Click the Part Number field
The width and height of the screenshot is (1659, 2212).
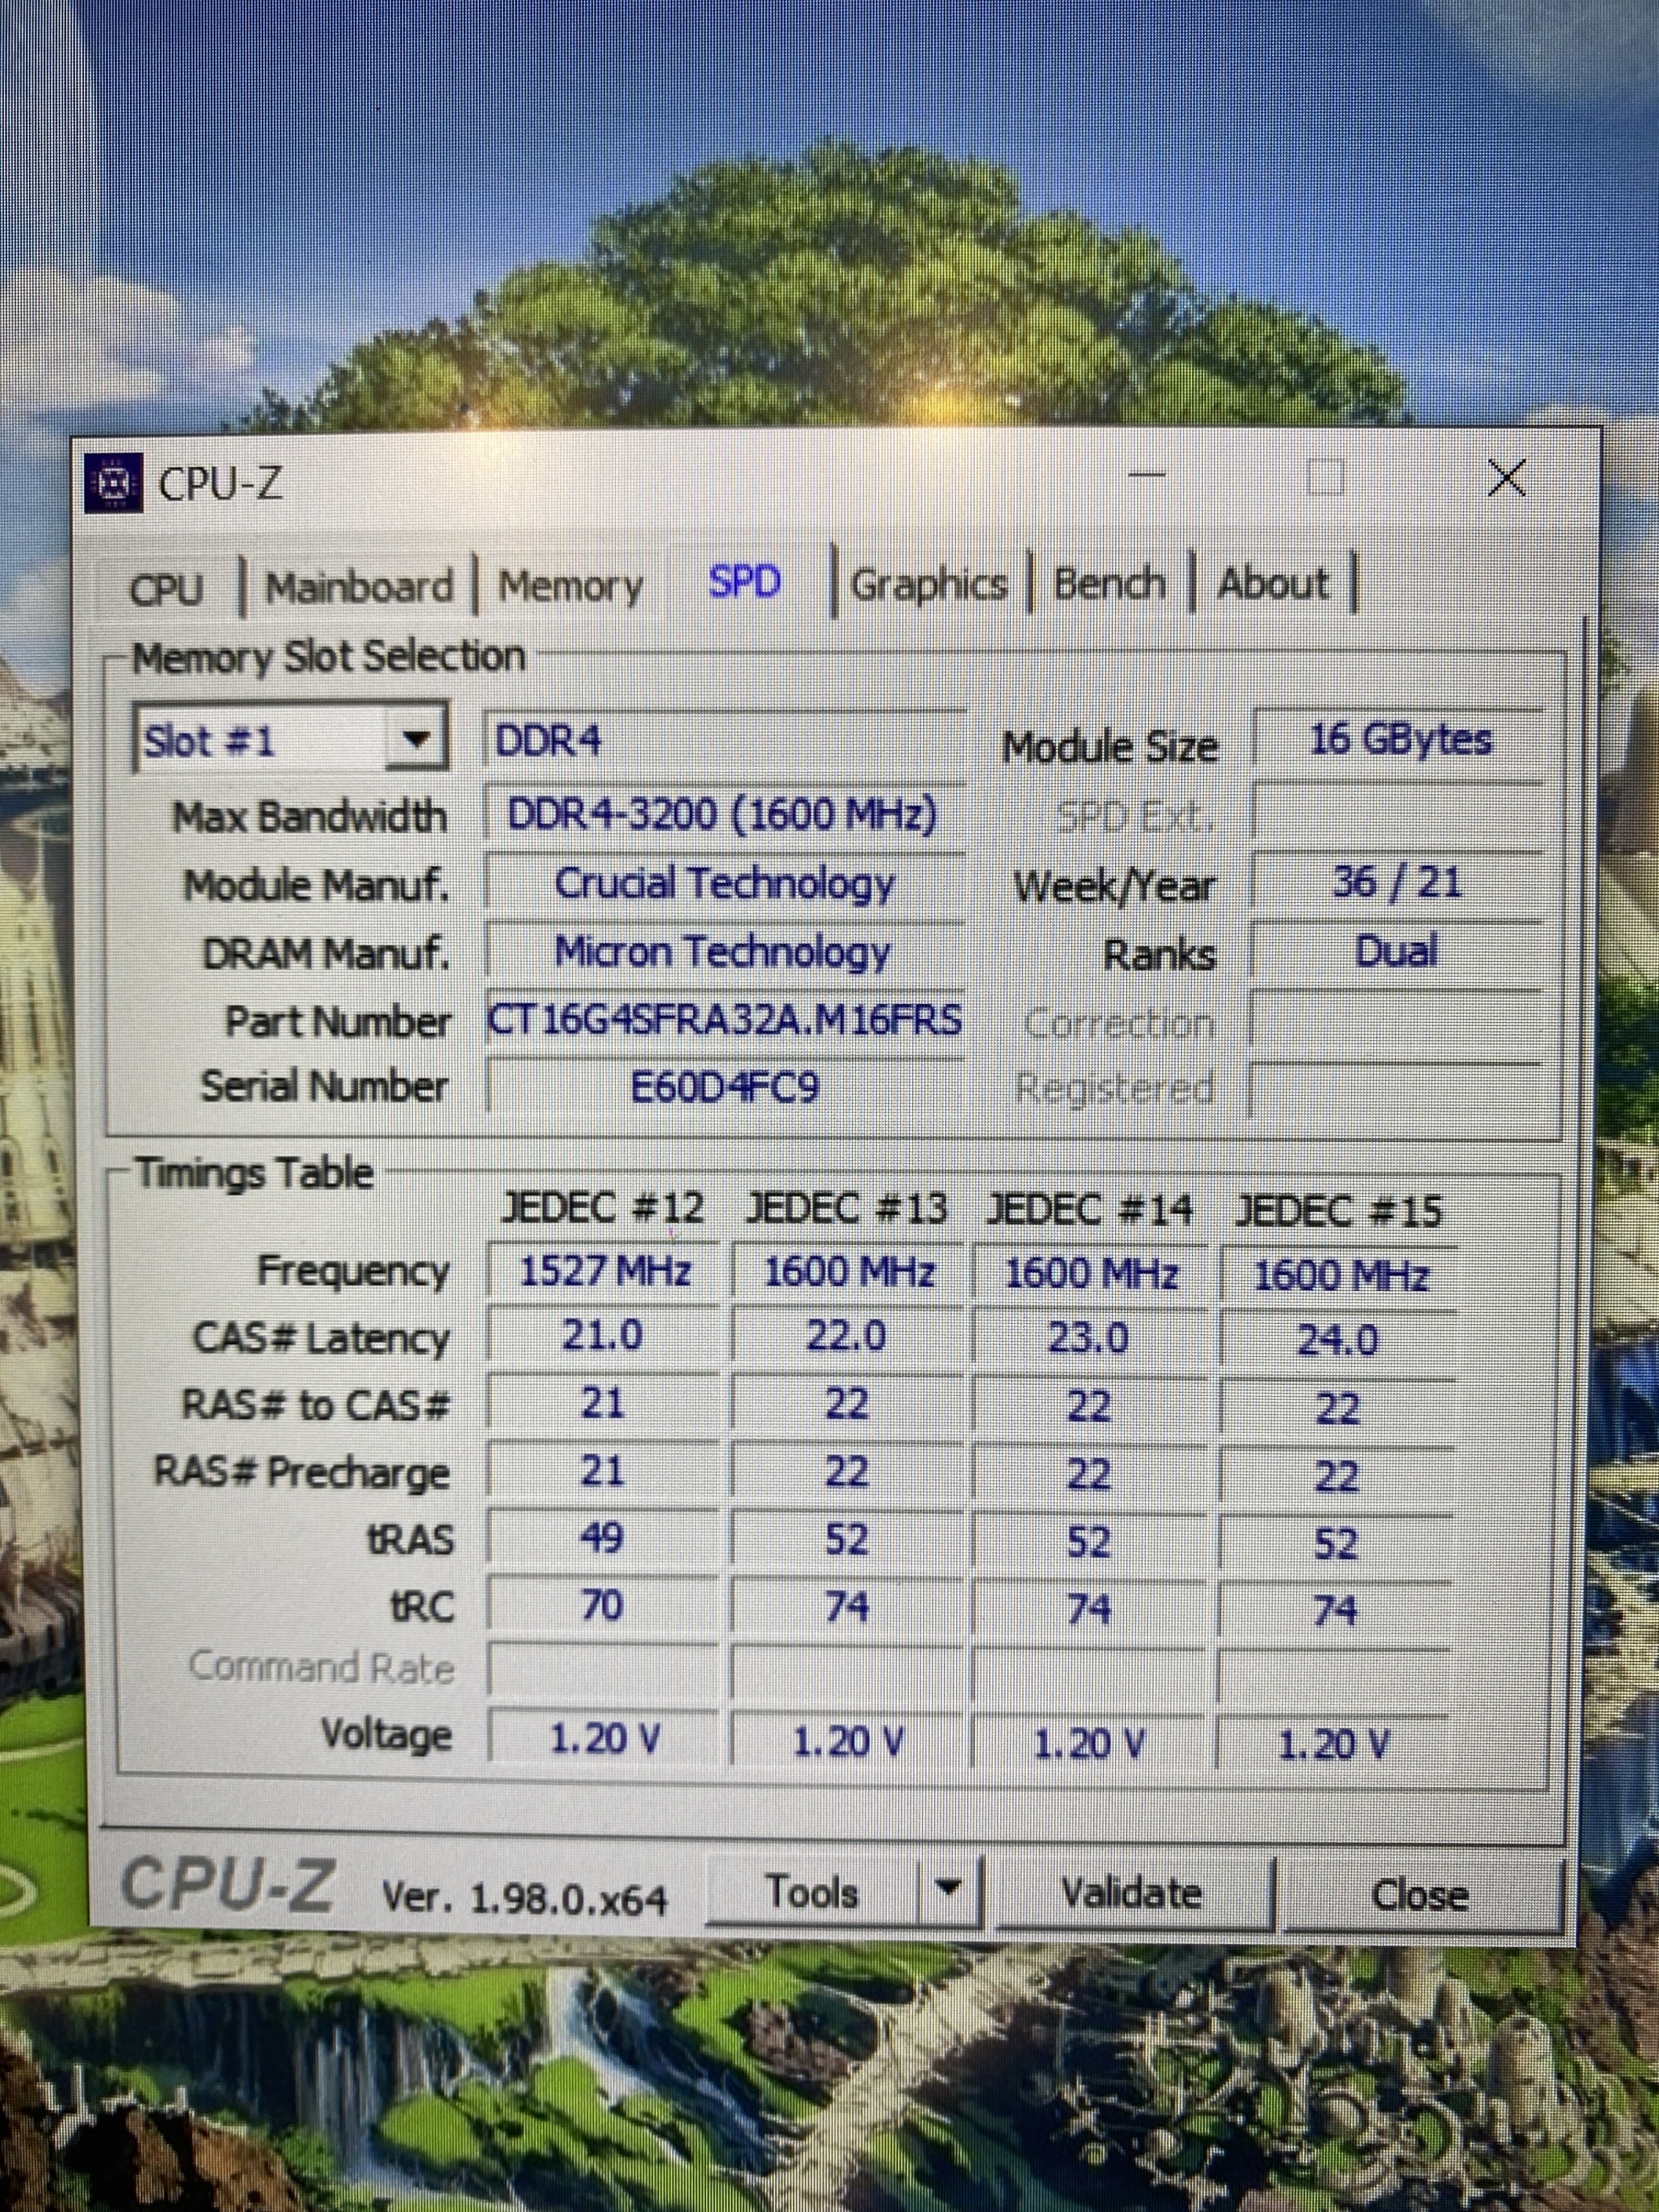click(x=724, y=1021)
